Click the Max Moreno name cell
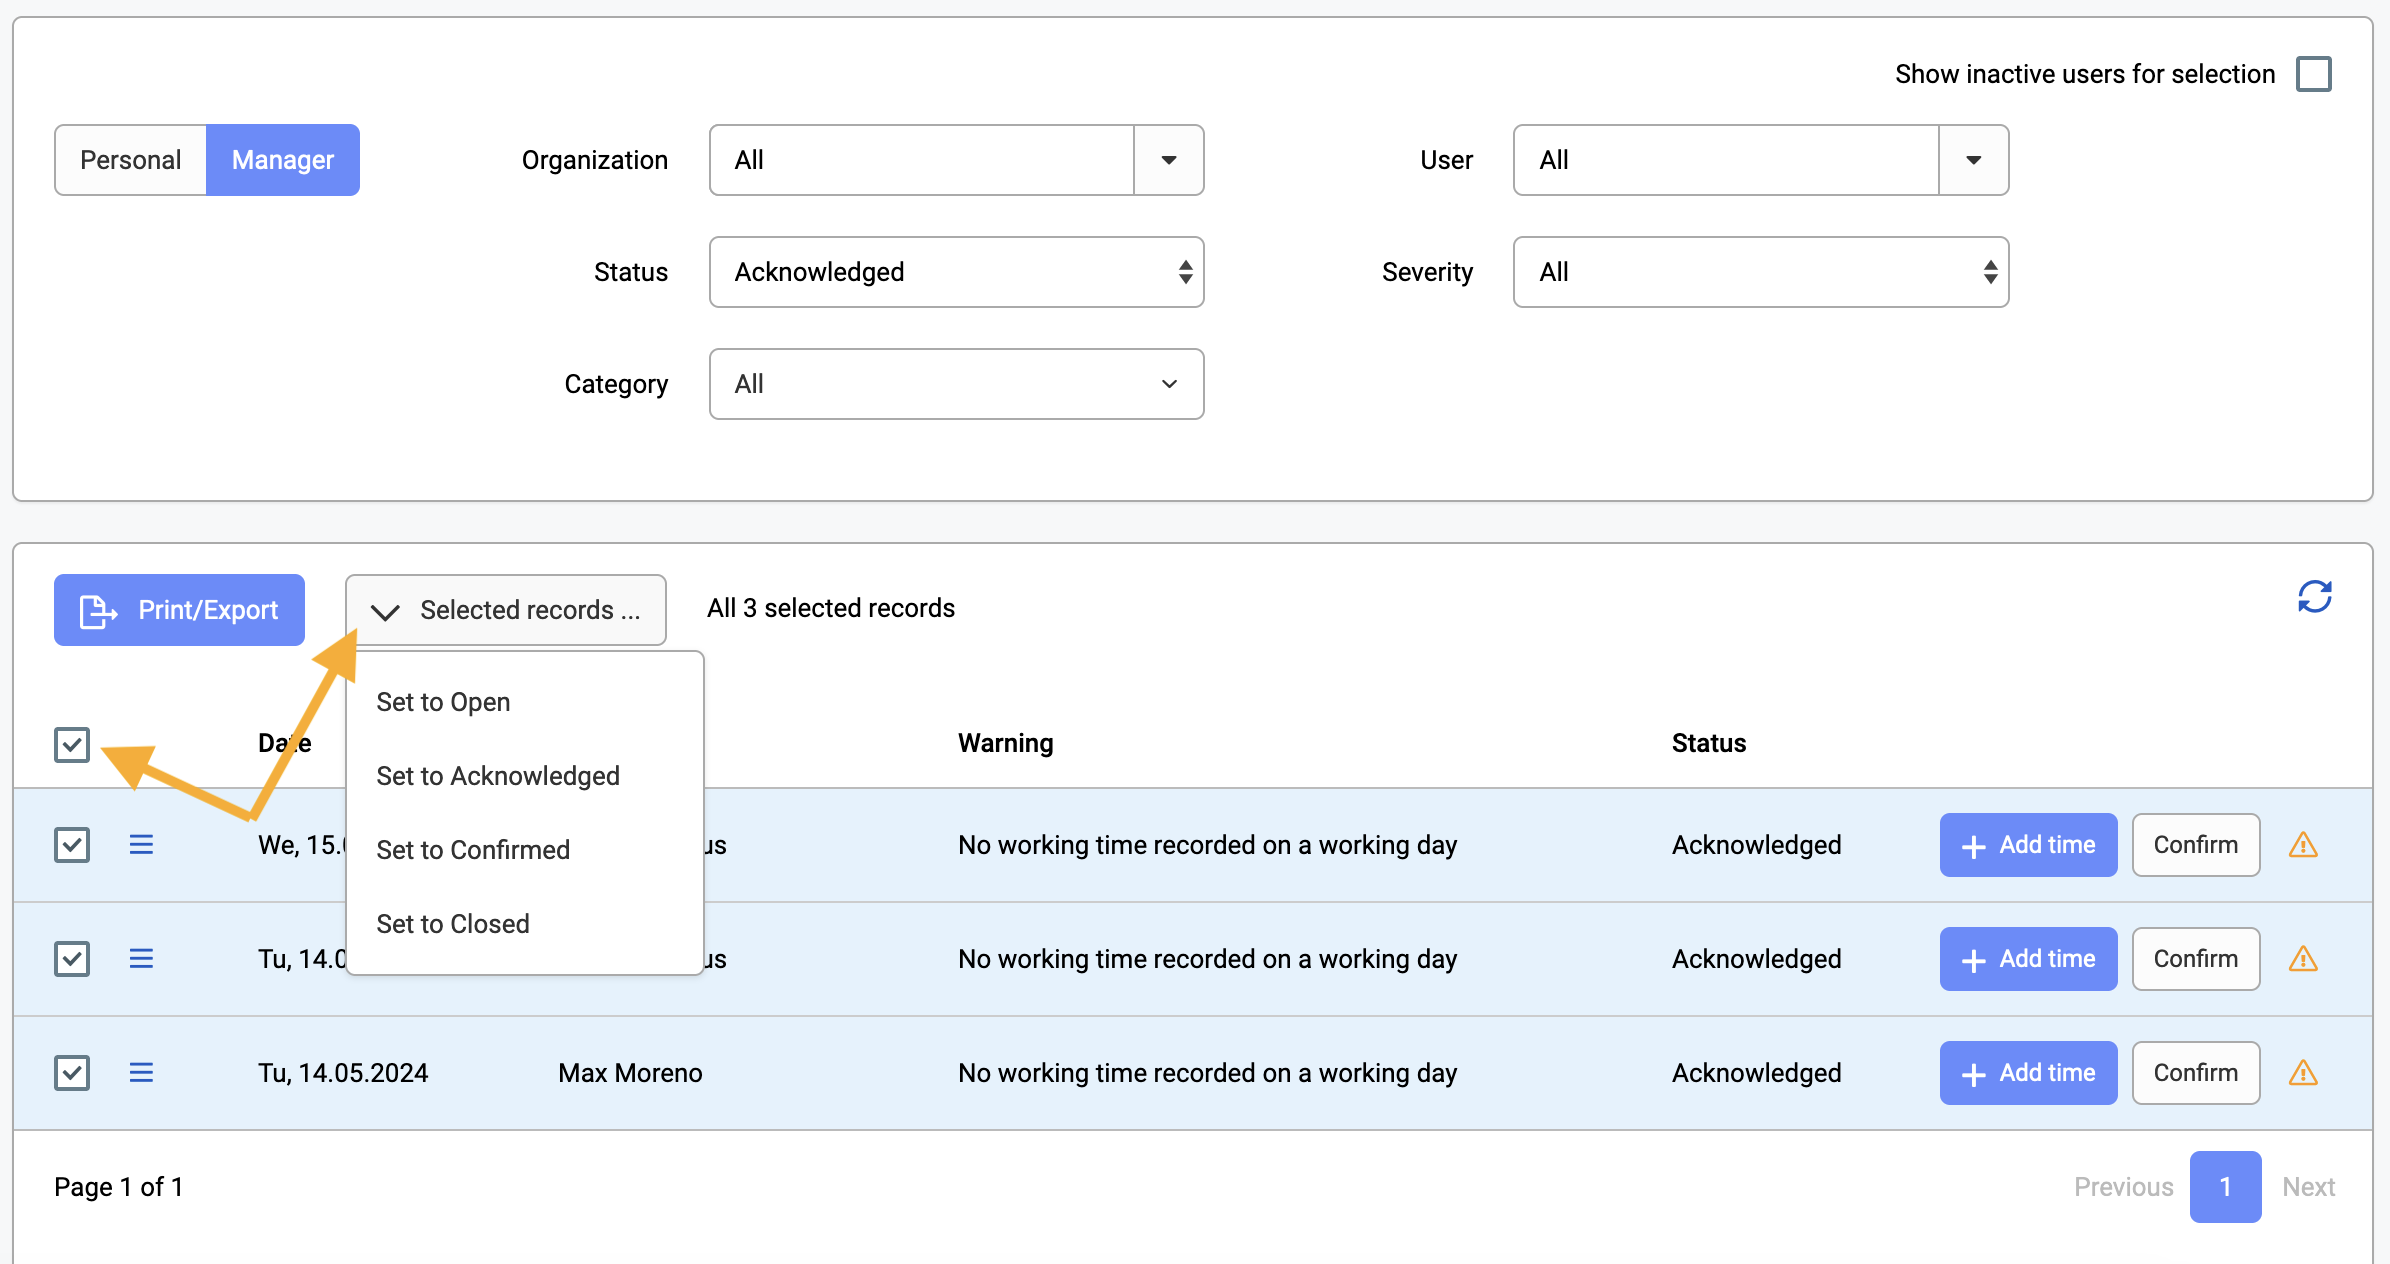The height and width of the screenshot is (1264, 2390). 630,1073
